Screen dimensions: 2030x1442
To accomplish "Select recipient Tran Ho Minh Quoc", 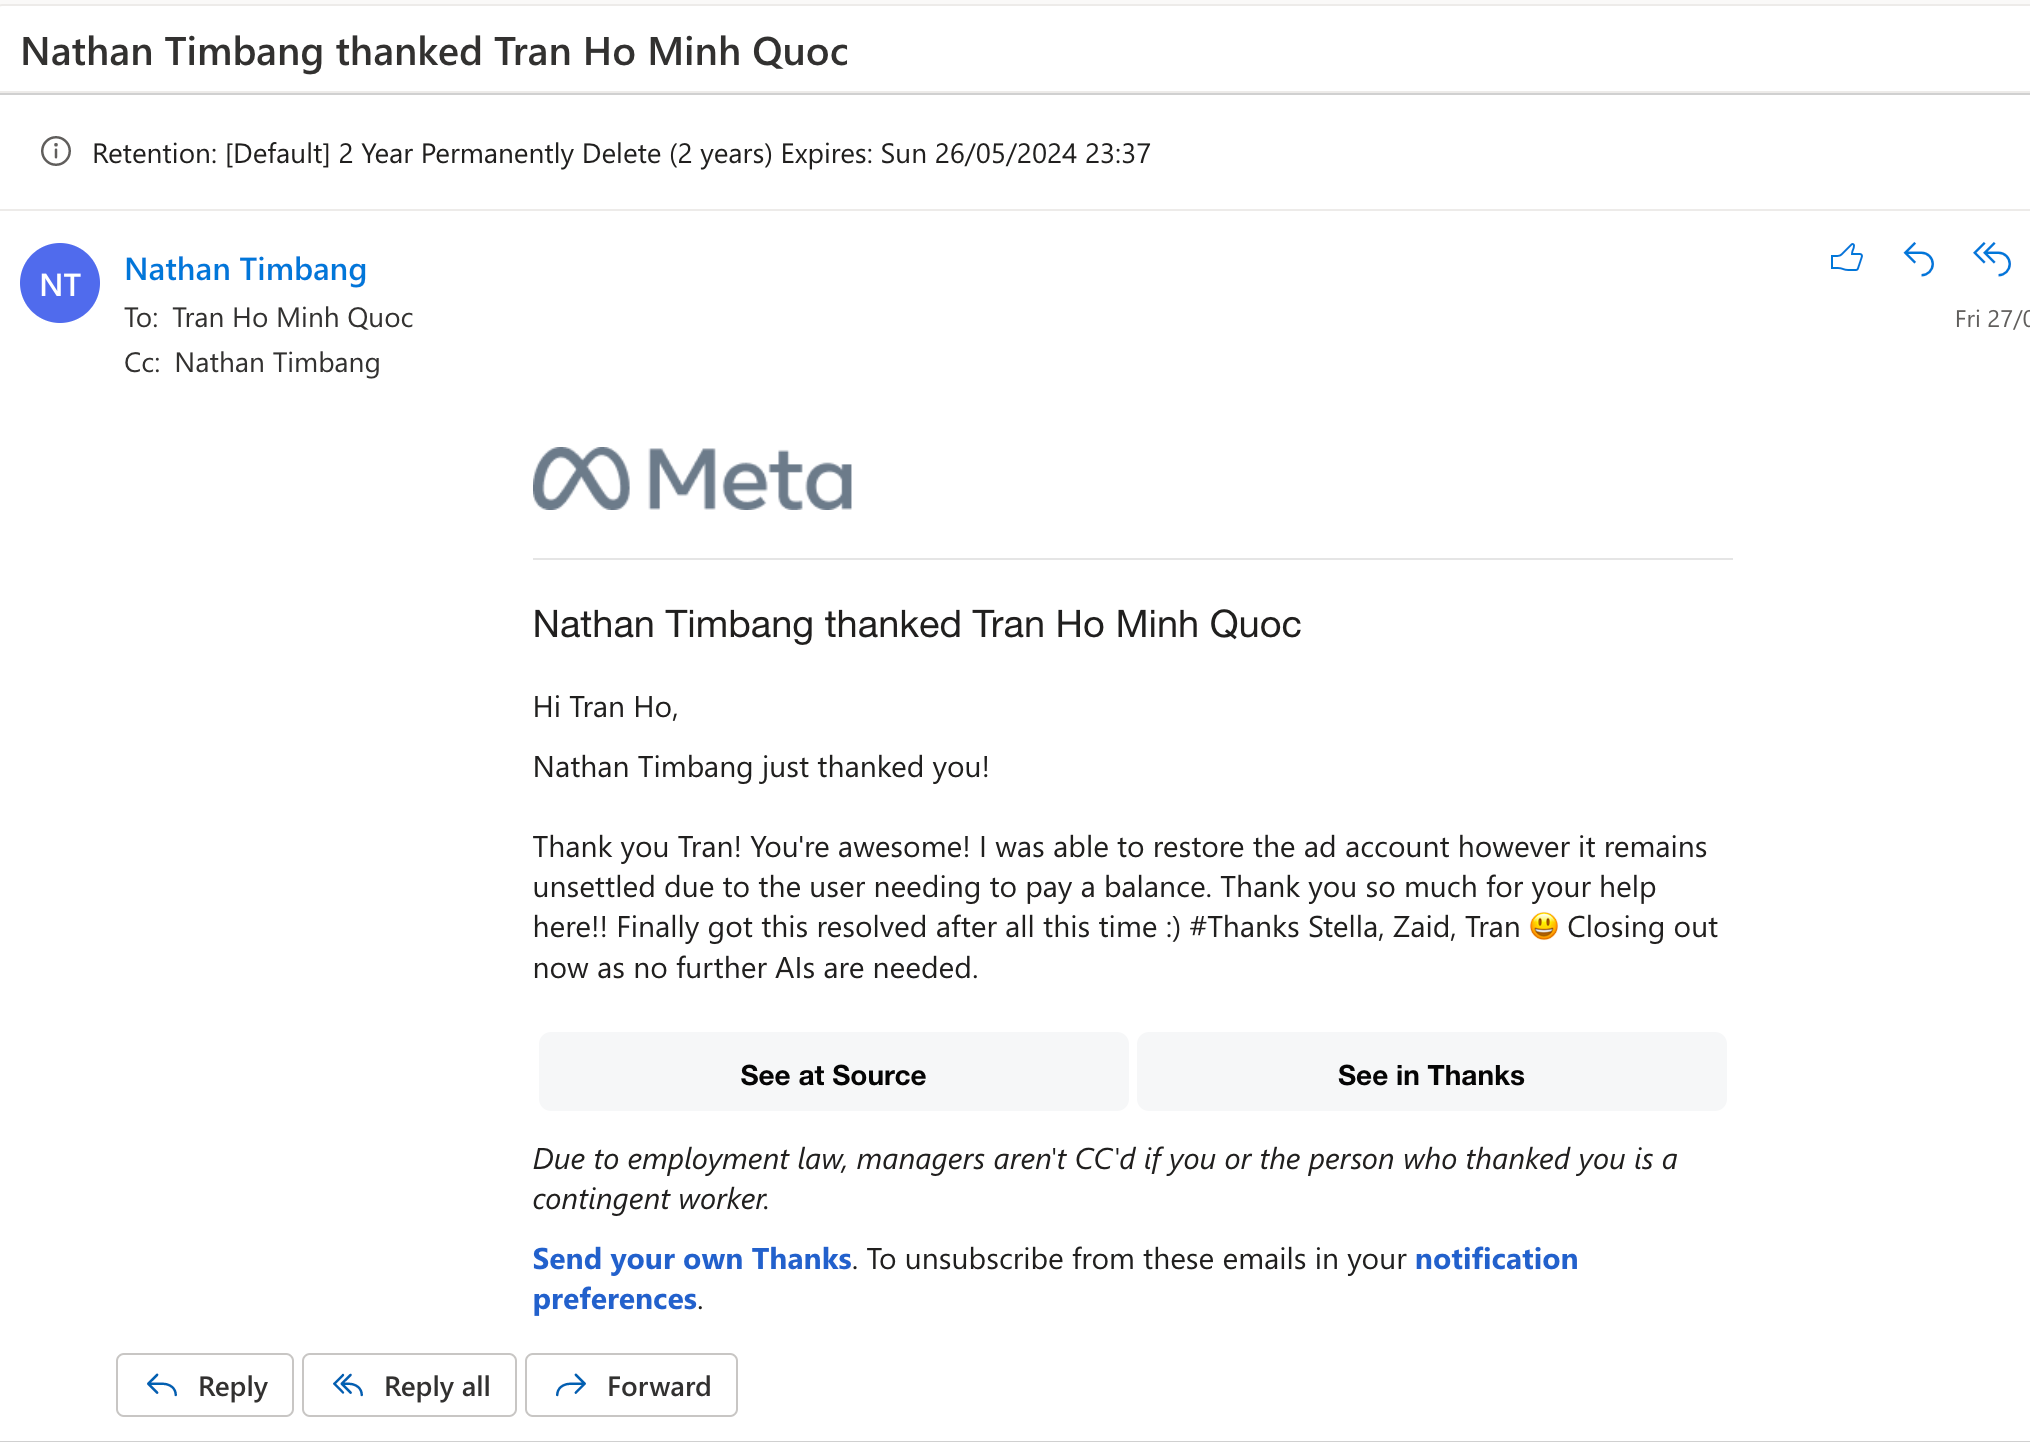I will pos(292,317).
